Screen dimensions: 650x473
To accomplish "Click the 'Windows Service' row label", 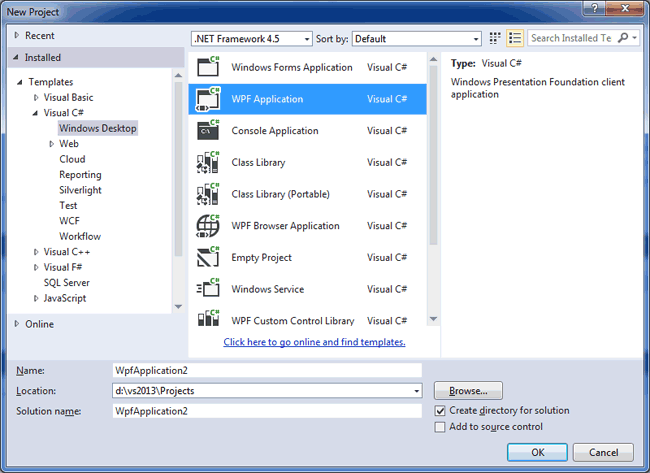I will point(268,289).
